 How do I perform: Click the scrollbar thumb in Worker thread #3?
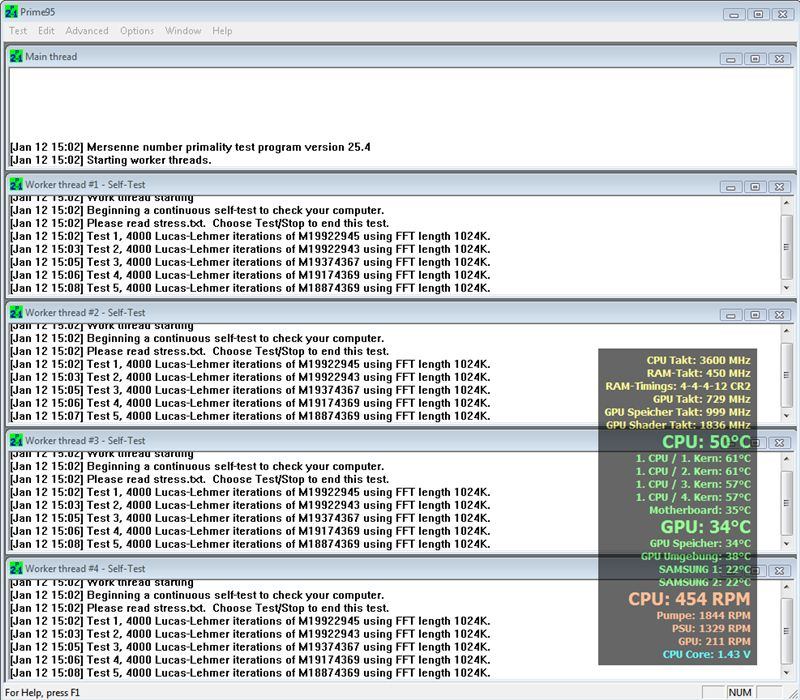pos(787,503)
